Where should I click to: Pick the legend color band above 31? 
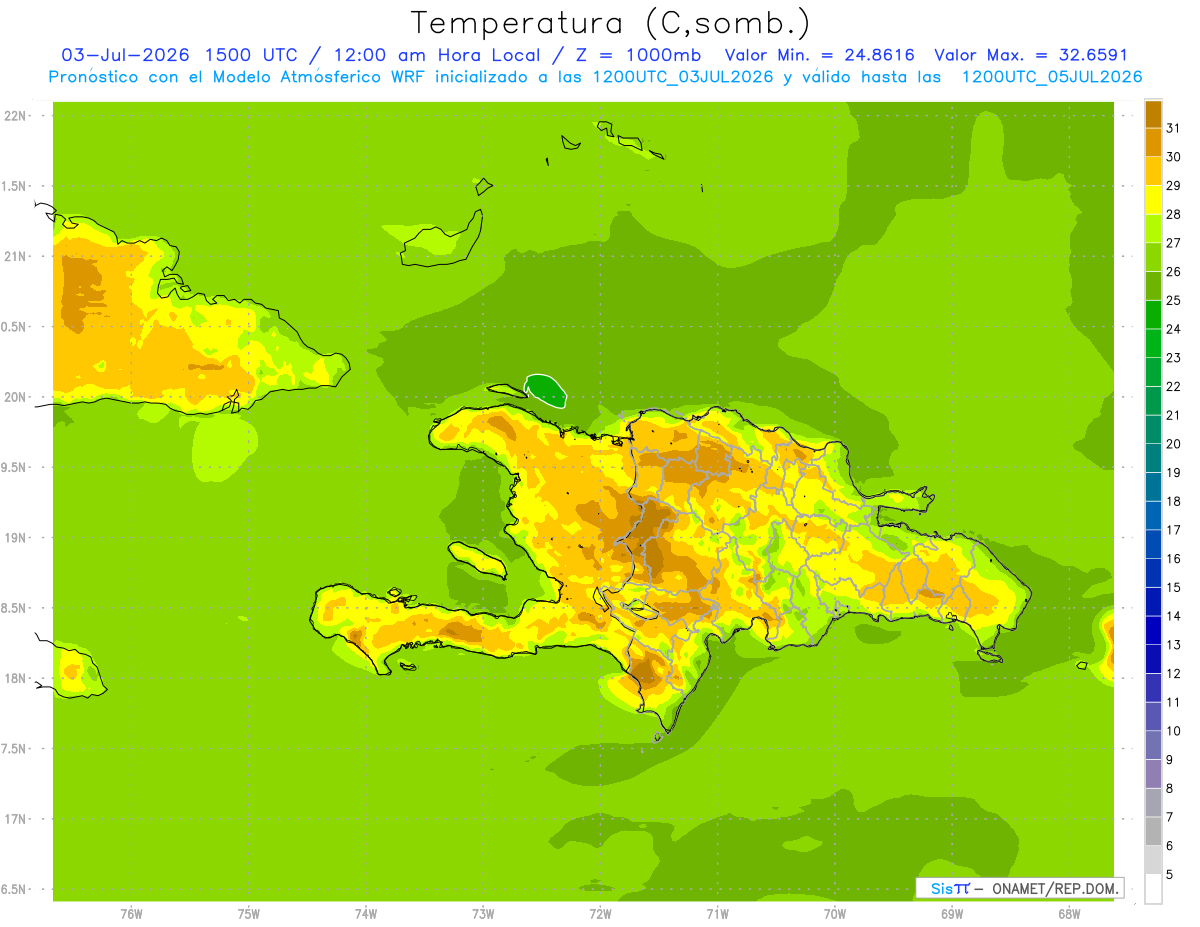tap(1153, 114)
